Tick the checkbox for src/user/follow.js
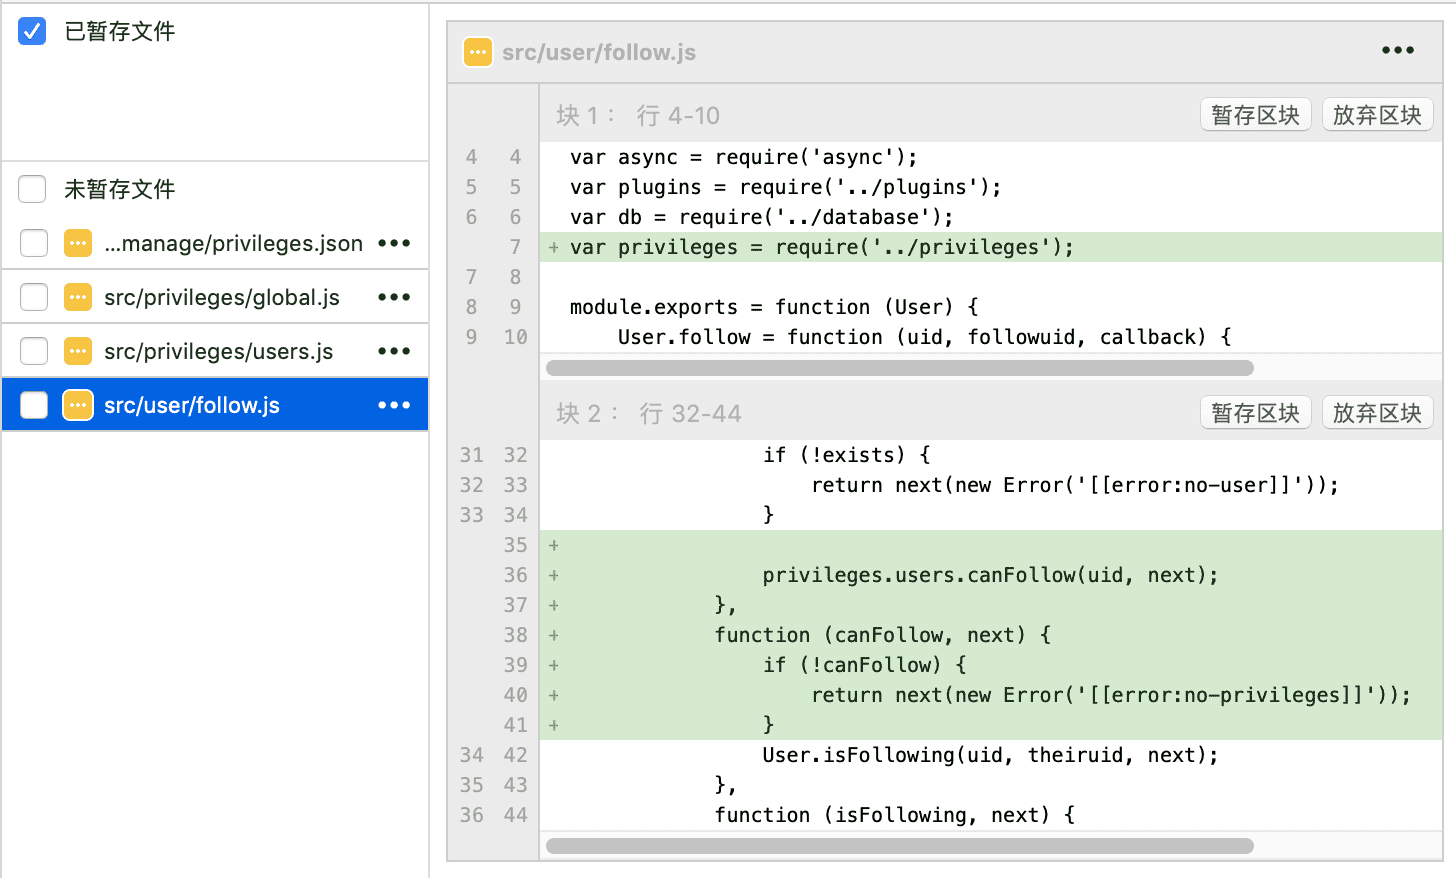 click(34, 405)
